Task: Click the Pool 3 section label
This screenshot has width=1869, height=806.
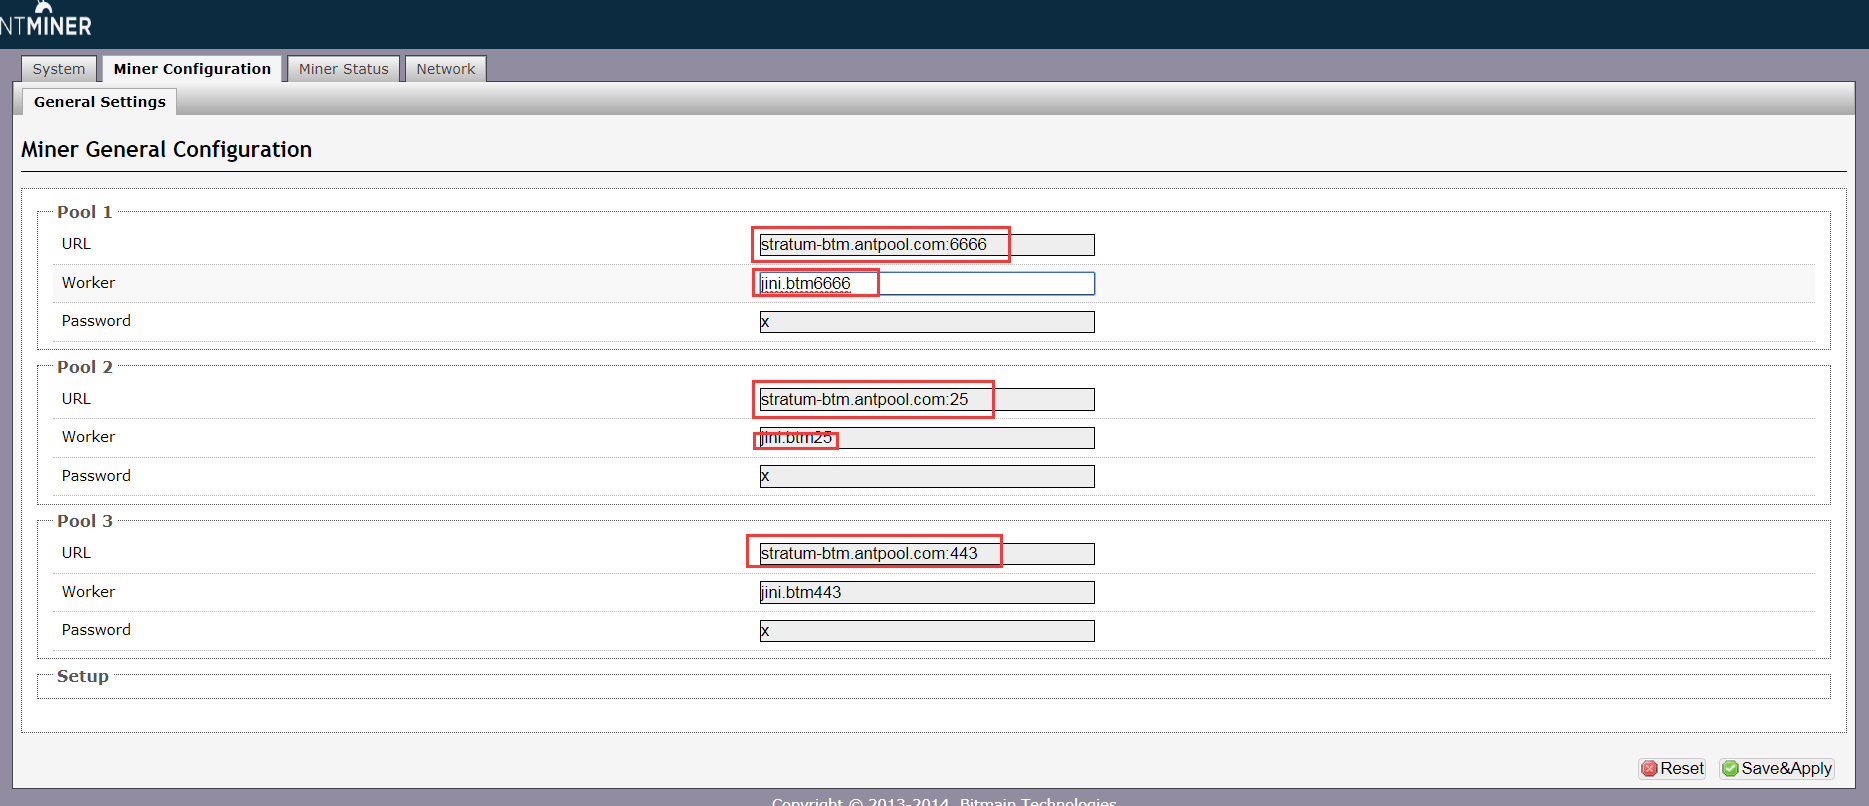Action: 85,521
